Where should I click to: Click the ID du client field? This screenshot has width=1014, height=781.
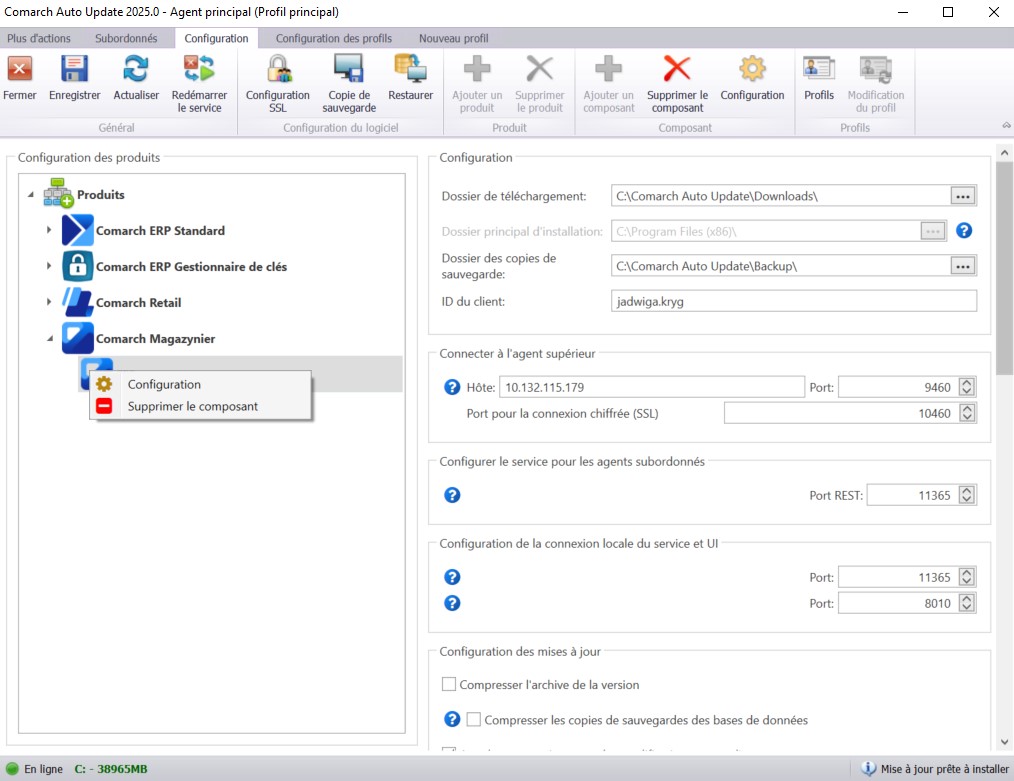[x=793, y=301]
